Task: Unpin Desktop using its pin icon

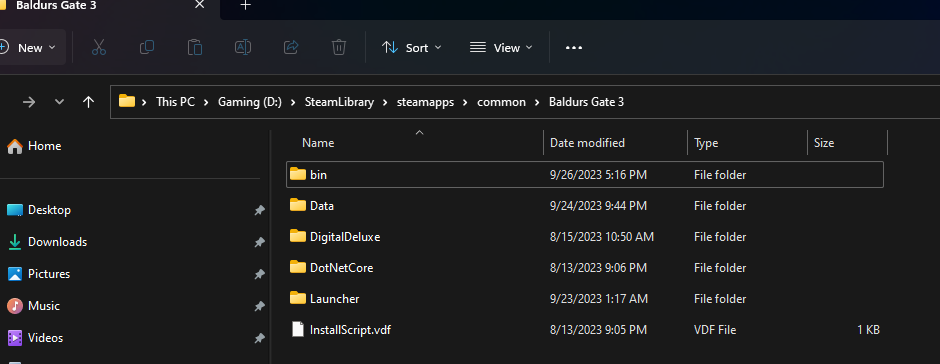Action: (259, 210)
